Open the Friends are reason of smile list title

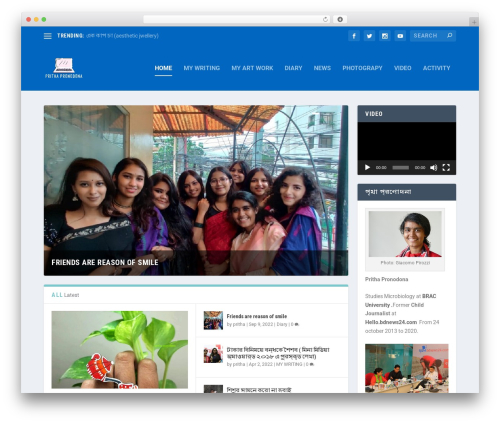(x=257, y=316)
